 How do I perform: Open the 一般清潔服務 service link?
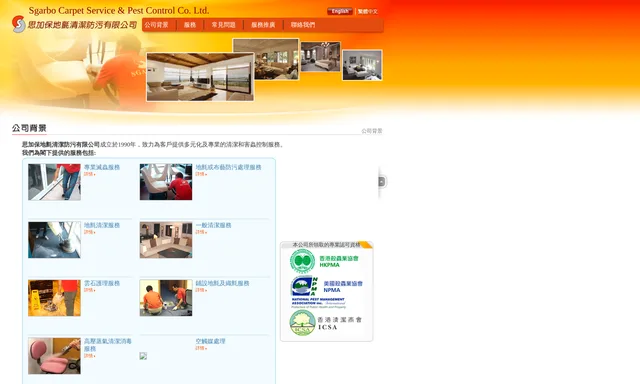click(x=213, y=225)
